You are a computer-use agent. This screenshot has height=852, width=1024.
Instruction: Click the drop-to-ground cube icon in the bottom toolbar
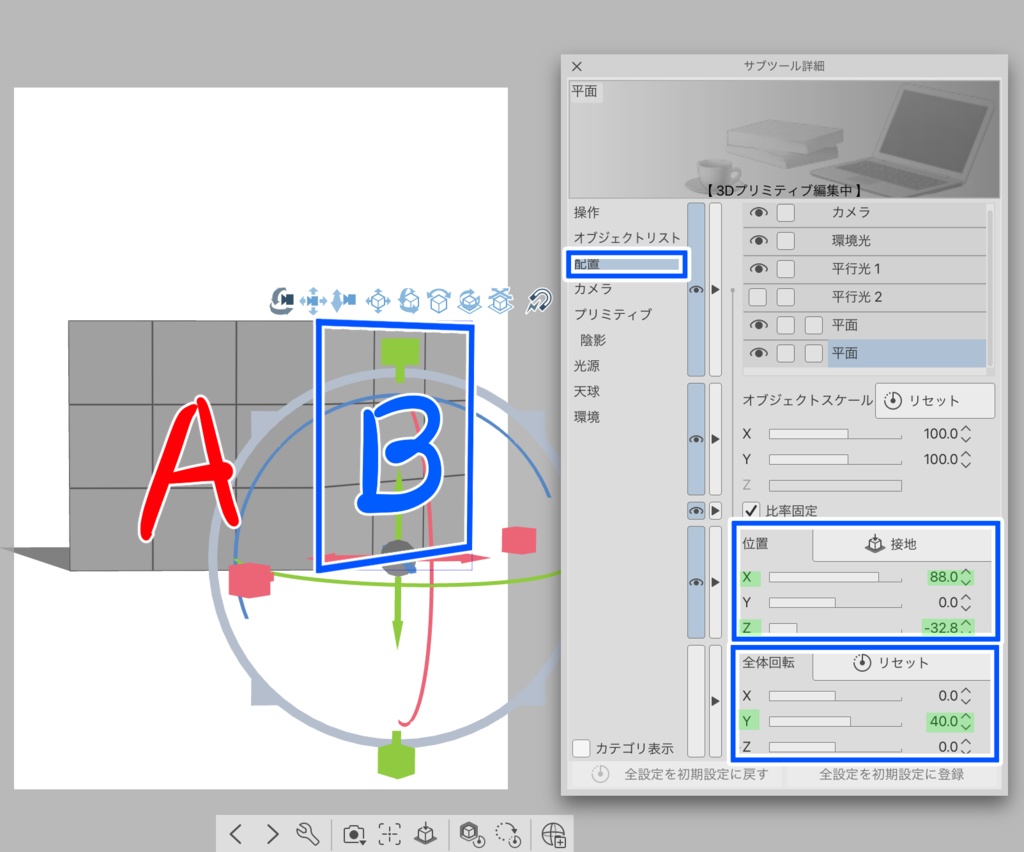[426, 834]
